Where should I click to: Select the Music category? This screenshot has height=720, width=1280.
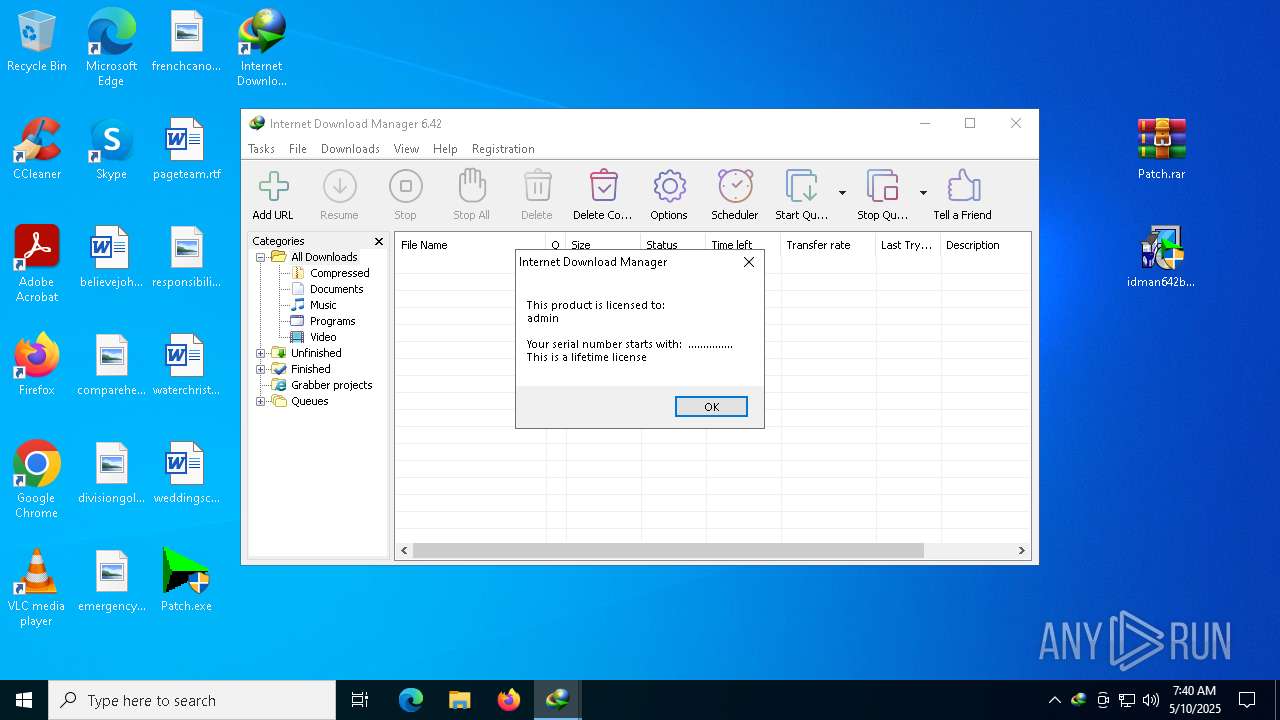coord(323,305)
